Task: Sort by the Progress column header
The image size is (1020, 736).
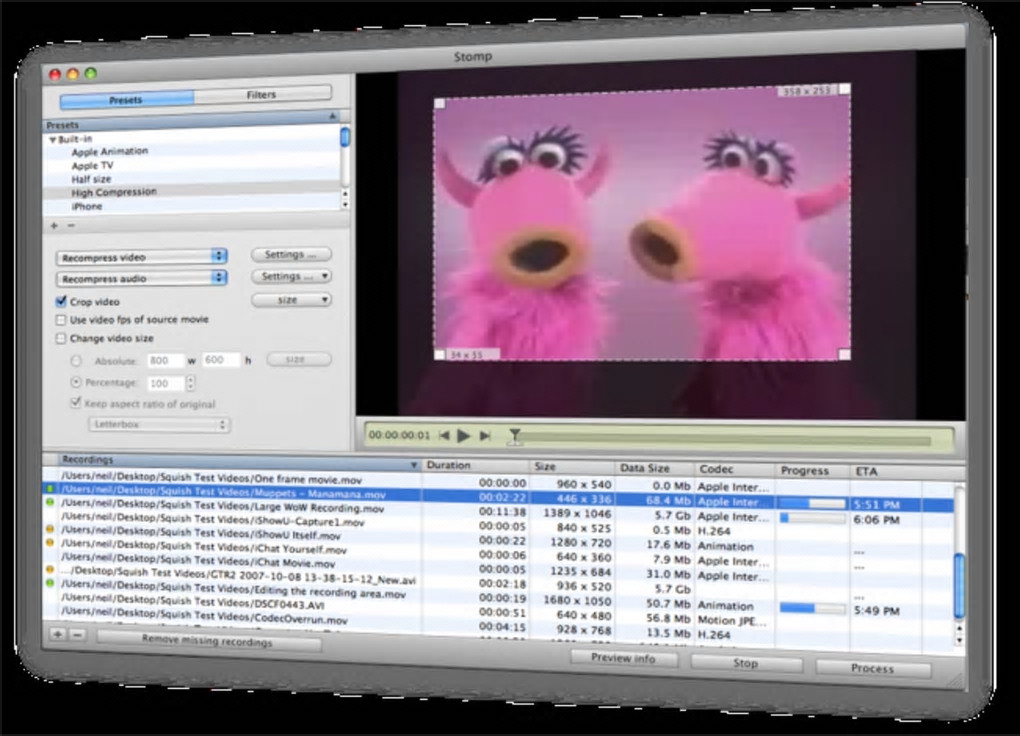Action: click(x=812, y=470)
